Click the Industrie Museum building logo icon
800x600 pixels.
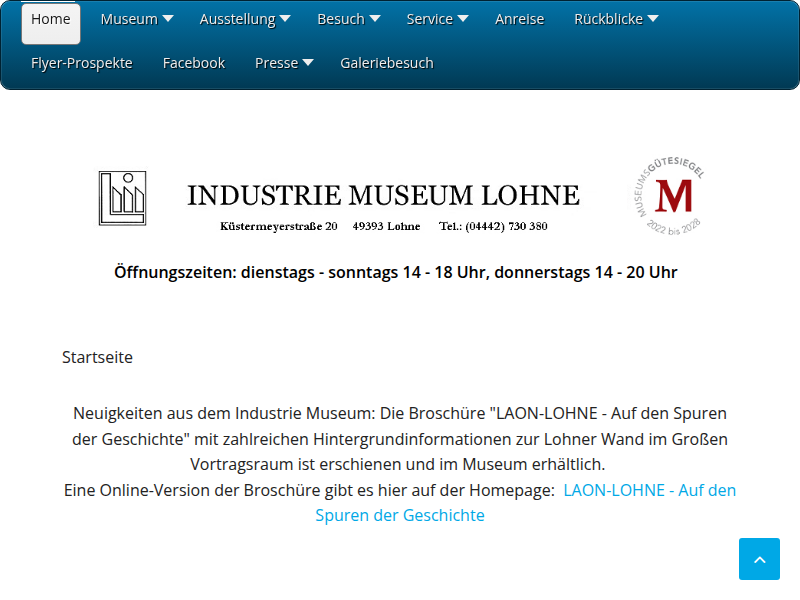(122, 198)
